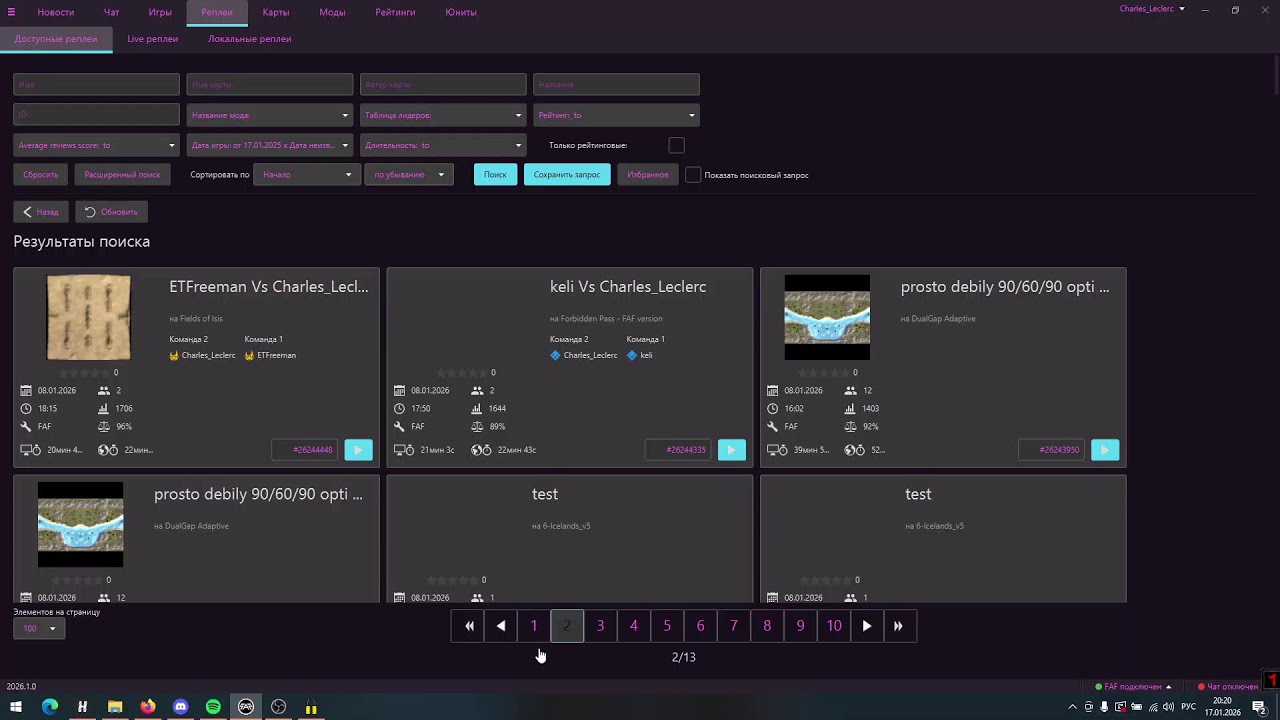Screen dimensions: 1280x720
Task: Open the notification center icon
Action: [1260, 708]
